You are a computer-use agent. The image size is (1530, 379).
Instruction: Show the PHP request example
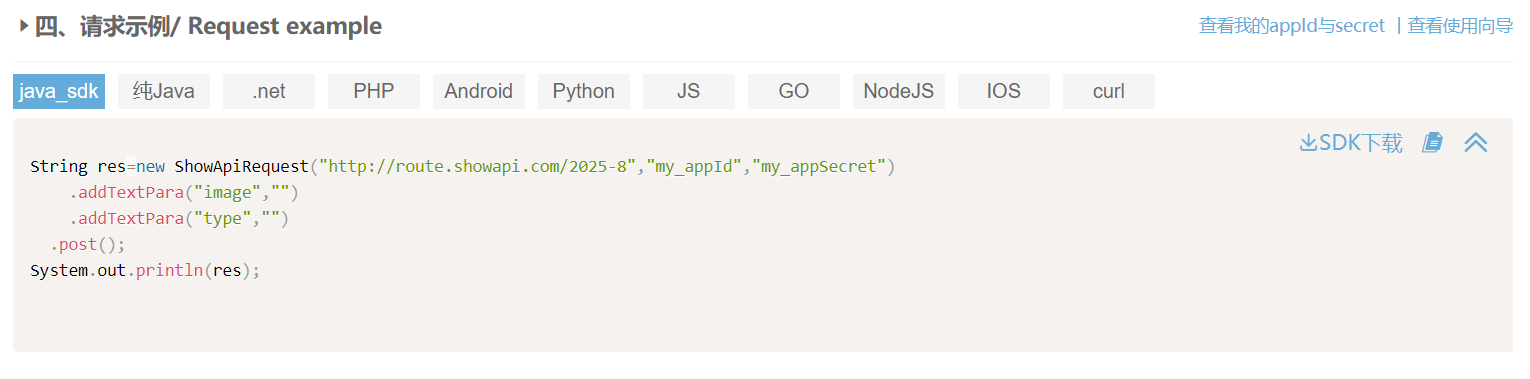pos(374,91)
